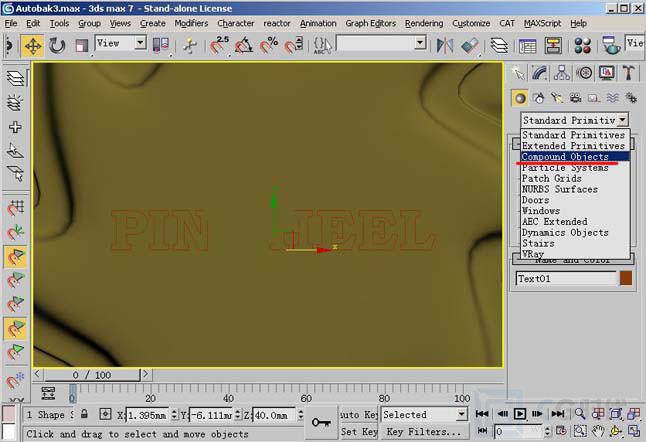646x442 pixels.
Task: Click the Text01 object color swatch
Action: pos(626,278)
